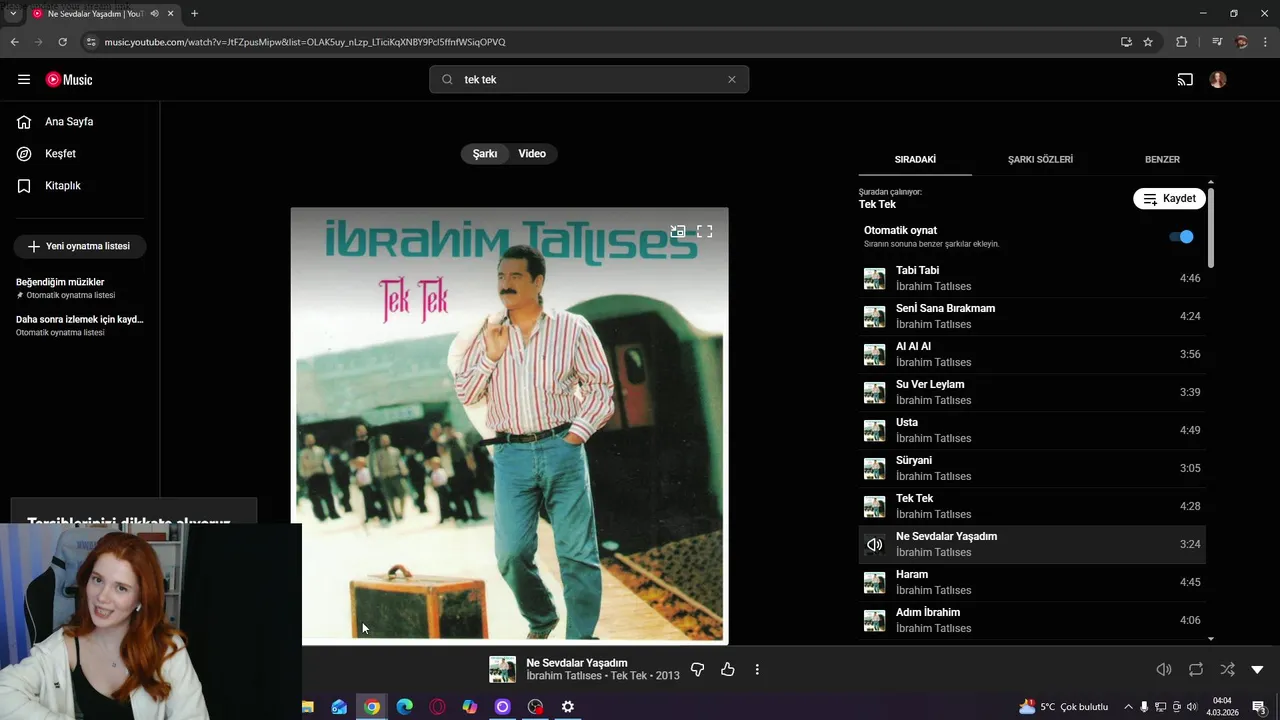Play Tabi Tabi from the queue

click(x=1032, y=278)
